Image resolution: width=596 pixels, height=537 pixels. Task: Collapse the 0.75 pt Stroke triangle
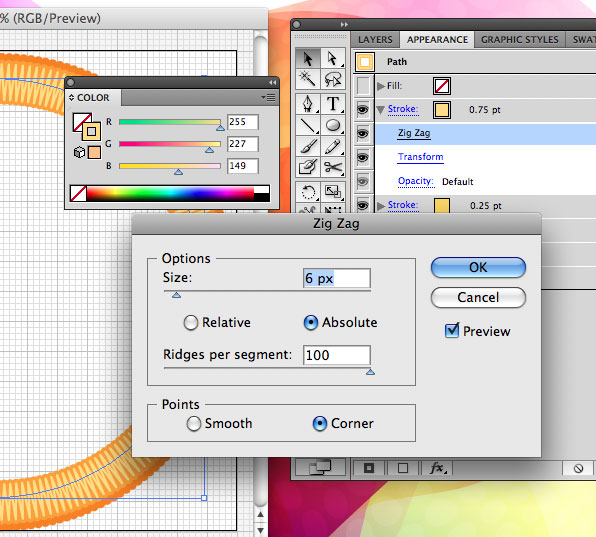(380, 110)
